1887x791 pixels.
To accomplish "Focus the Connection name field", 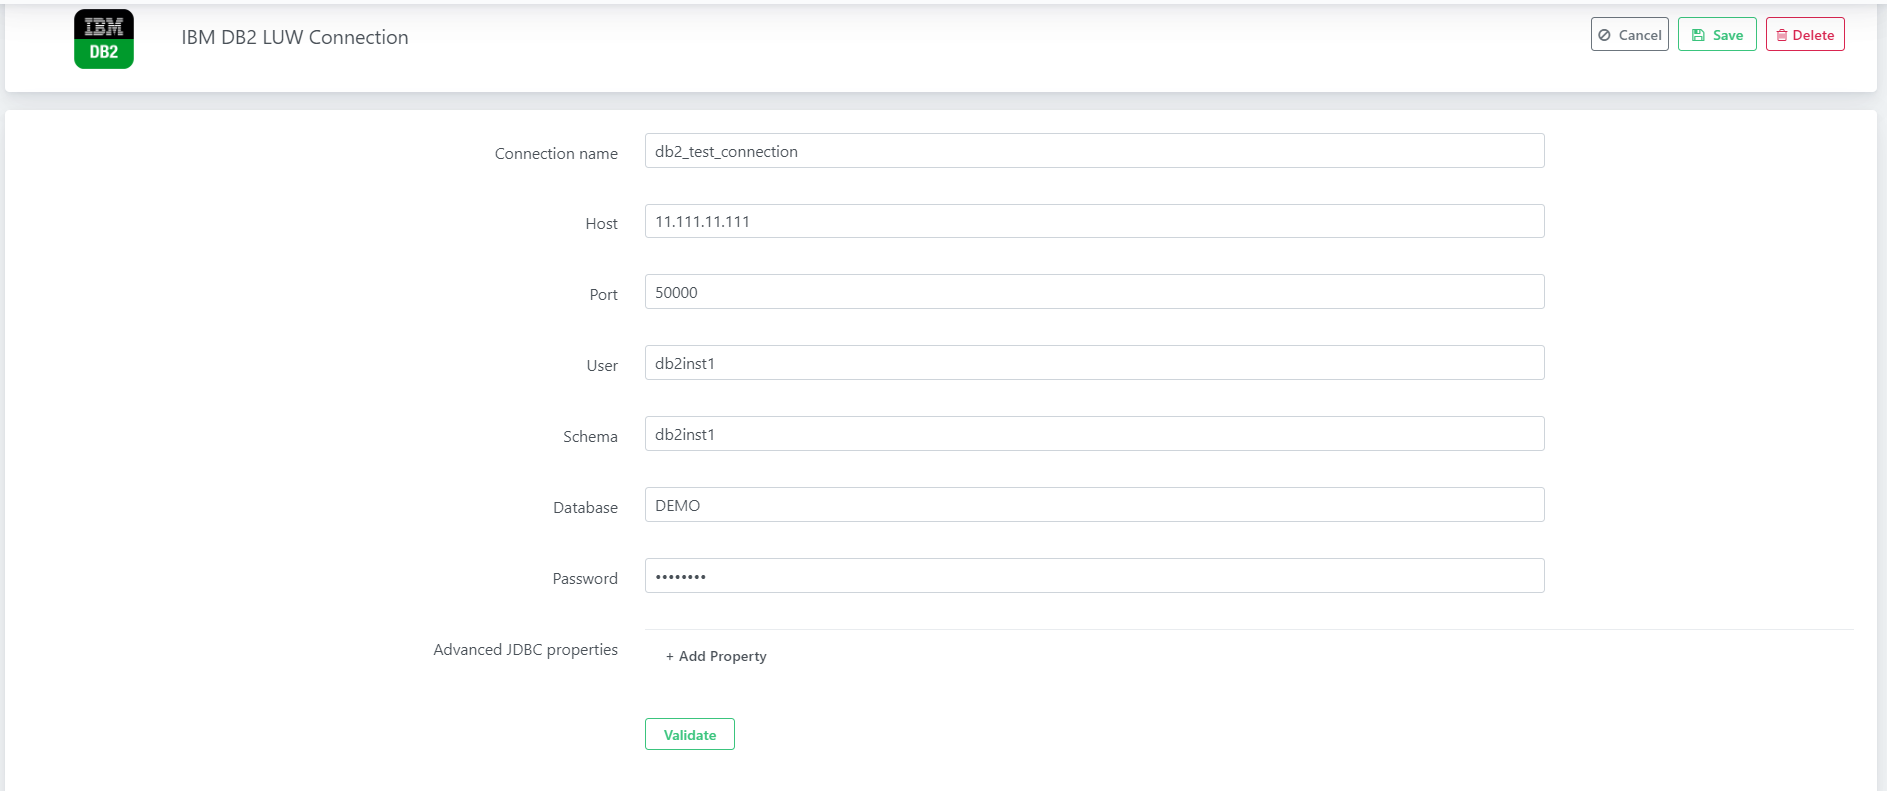I will pos(1094,151).
